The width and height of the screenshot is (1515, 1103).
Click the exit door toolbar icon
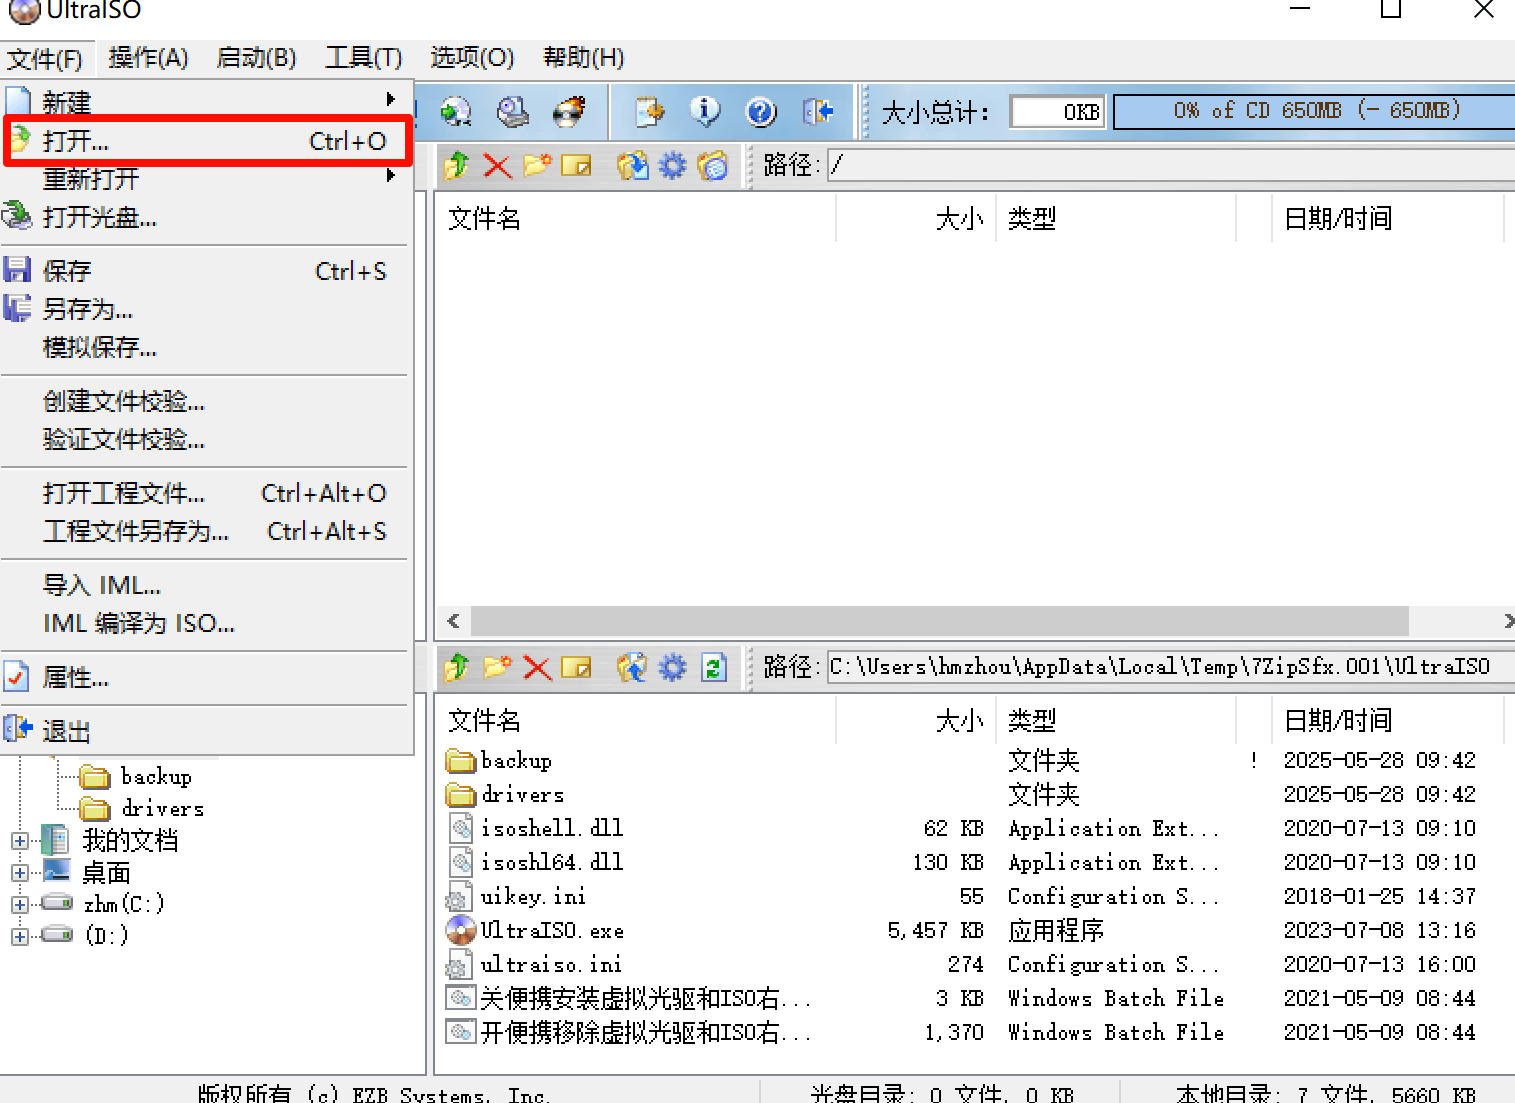(x=817, y=111)
